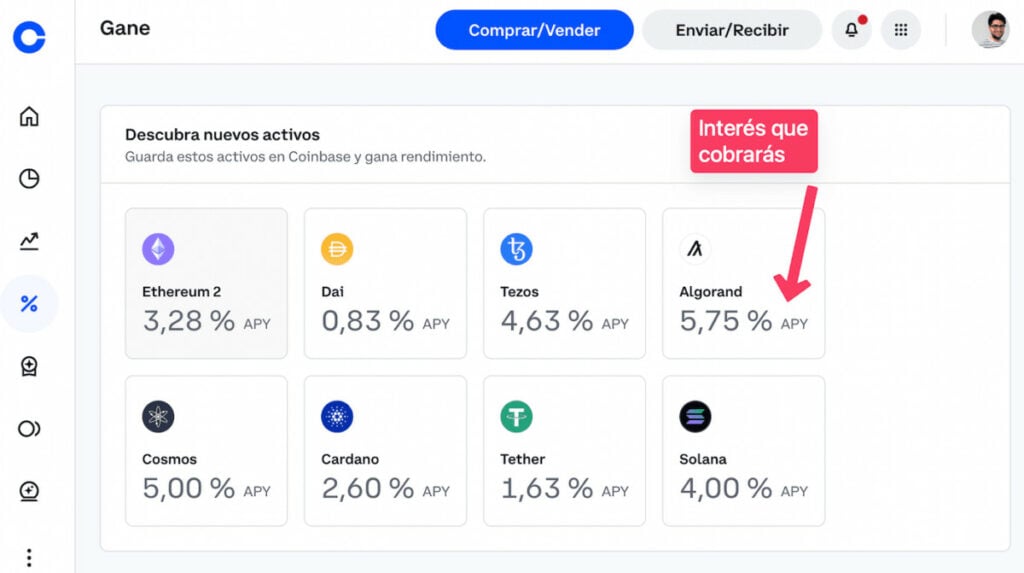Click the 0,83 % APY value

click(x=385, y=321)
